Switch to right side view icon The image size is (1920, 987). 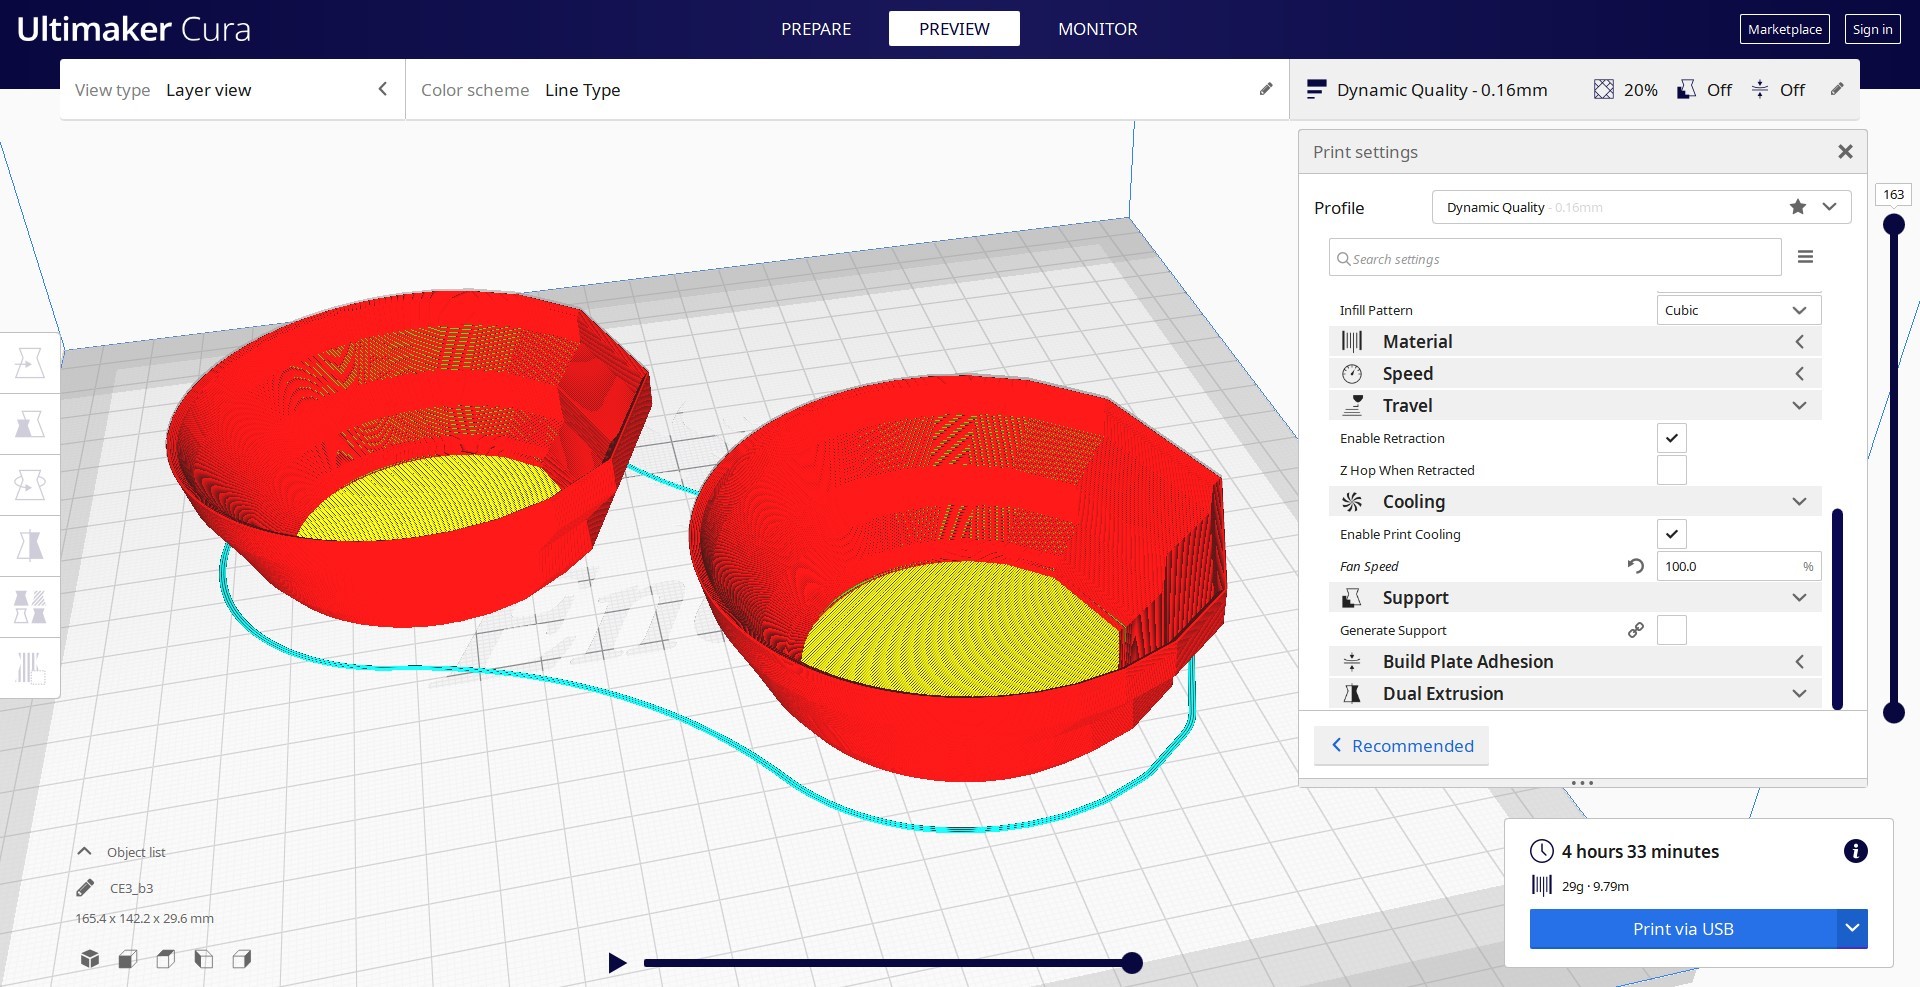pos(242,959)
